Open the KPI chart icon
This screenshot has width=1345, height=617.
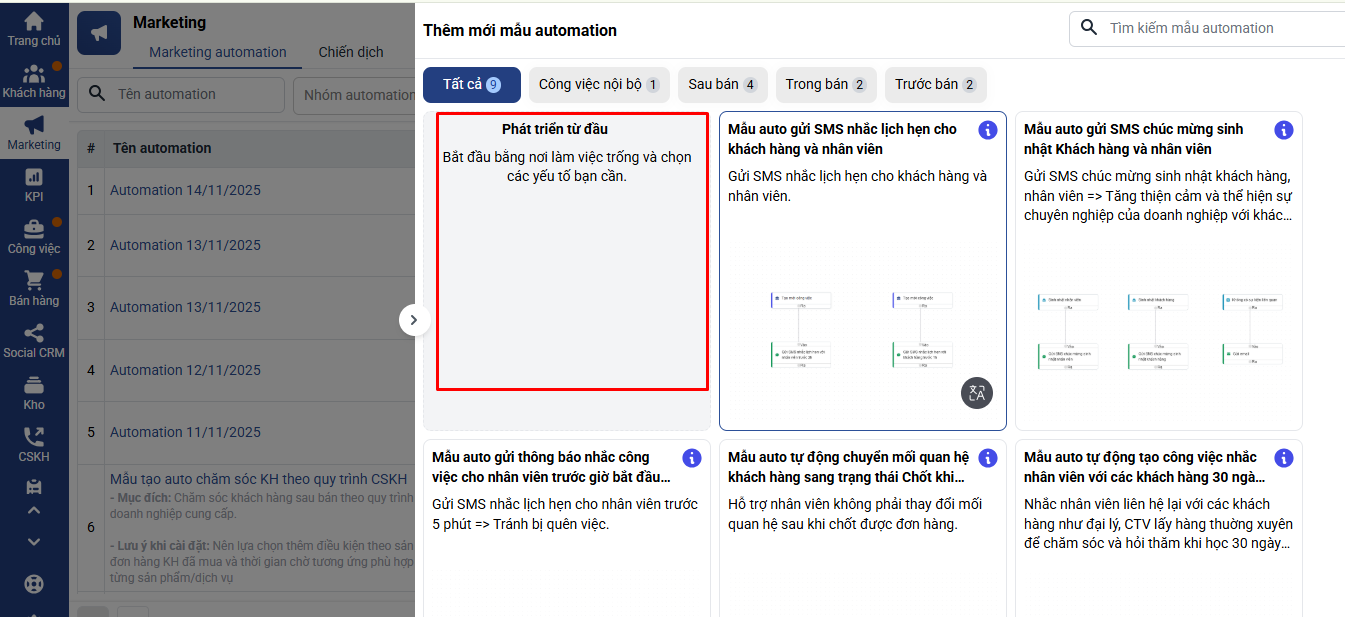point(34,177)
